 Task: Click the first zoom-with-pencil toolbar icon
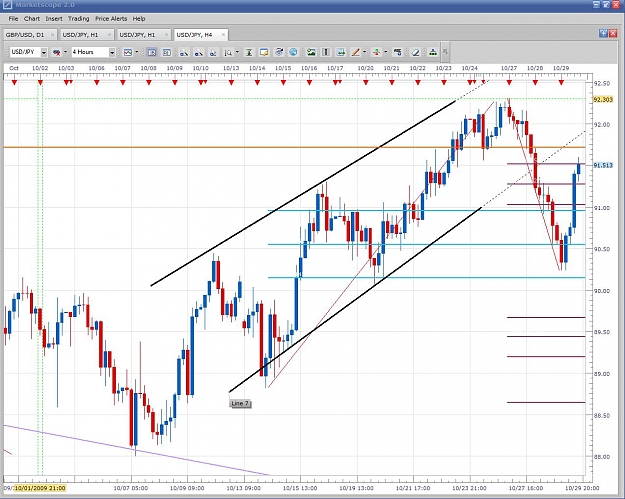[184, 52]
